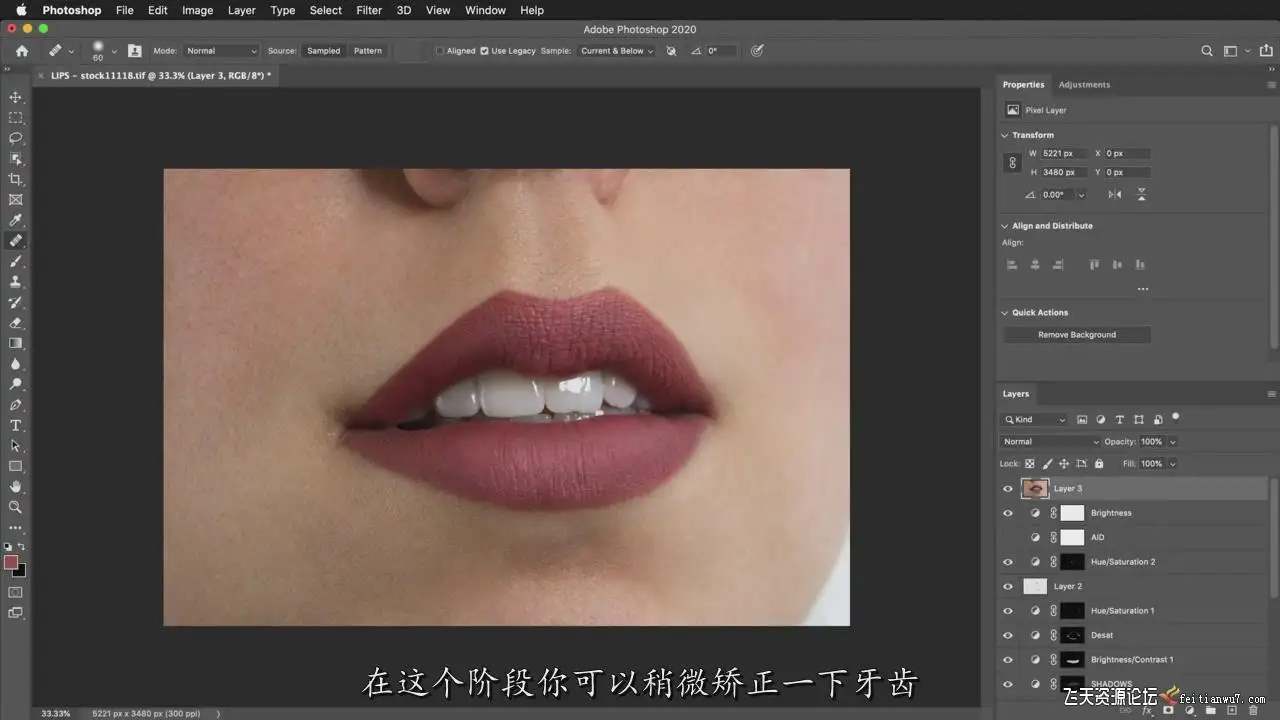Change the screen mode icon
Viewport: 1280px width, 720px height.
16,612
